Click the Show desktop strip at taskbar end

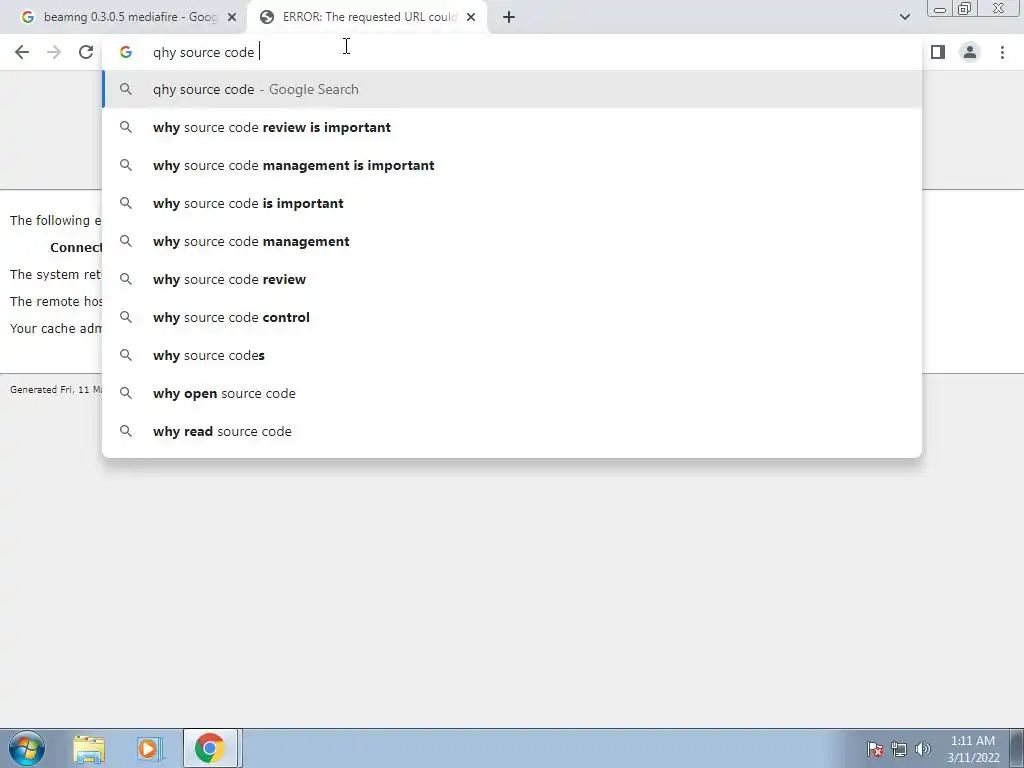(x=1017, y=748)
